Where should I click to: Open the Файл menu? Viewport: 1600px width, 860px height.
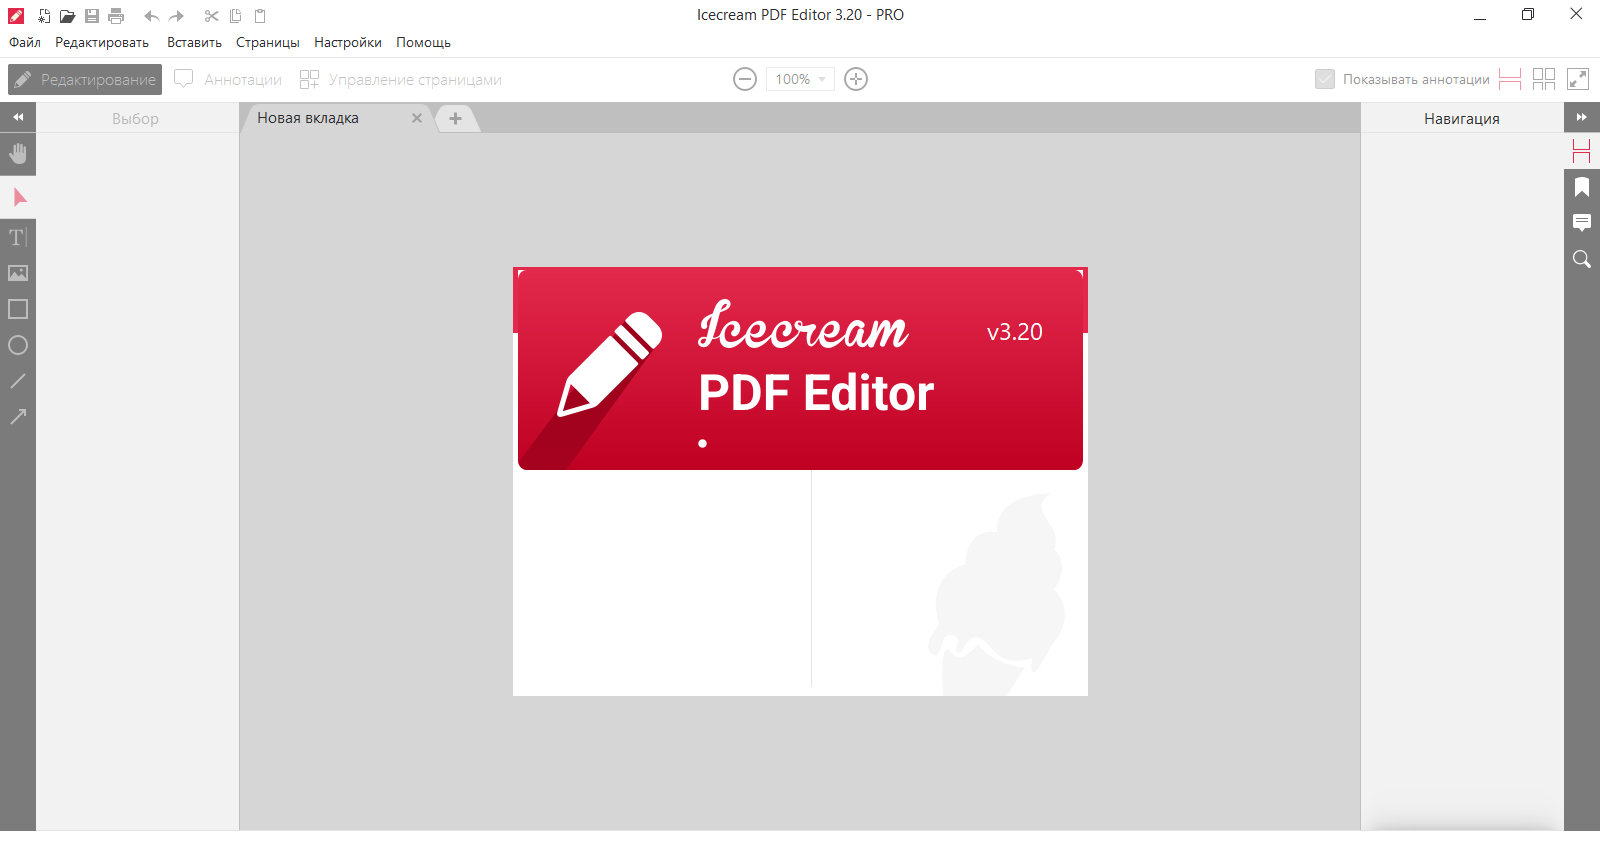pos(25,43)
